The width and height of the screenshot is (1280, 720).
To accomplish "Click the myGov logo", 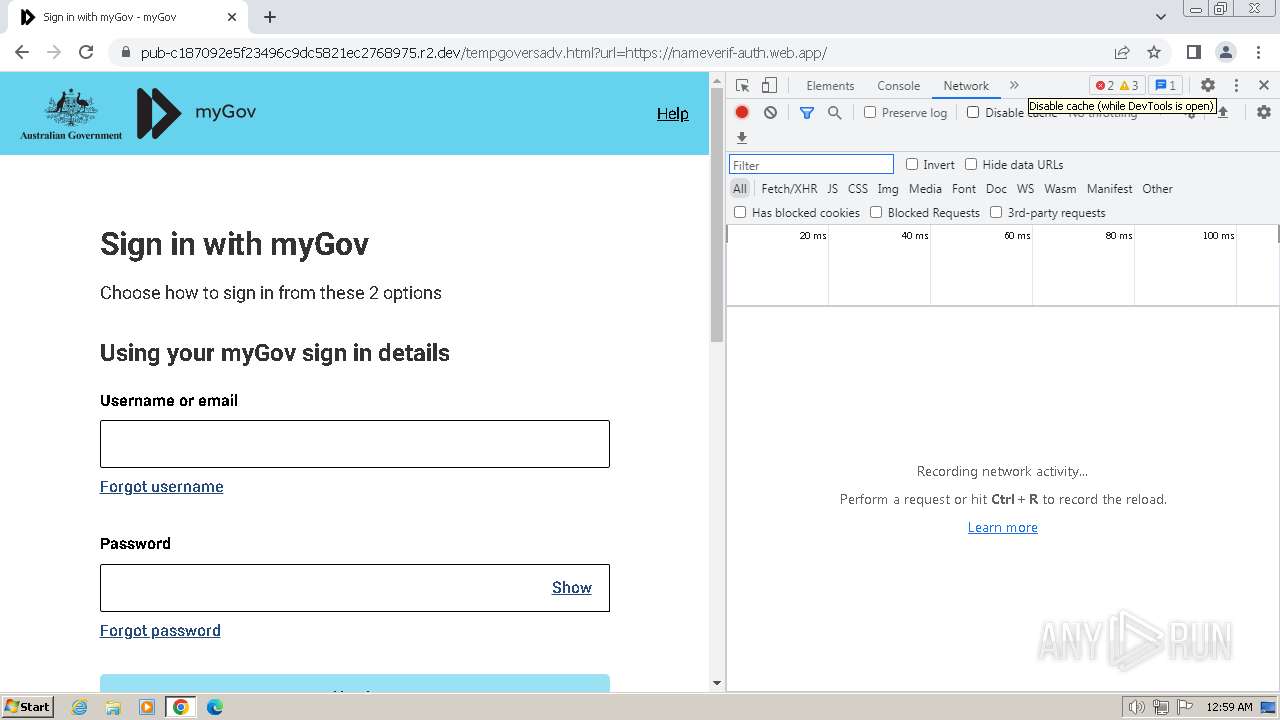I will point(196,113).
